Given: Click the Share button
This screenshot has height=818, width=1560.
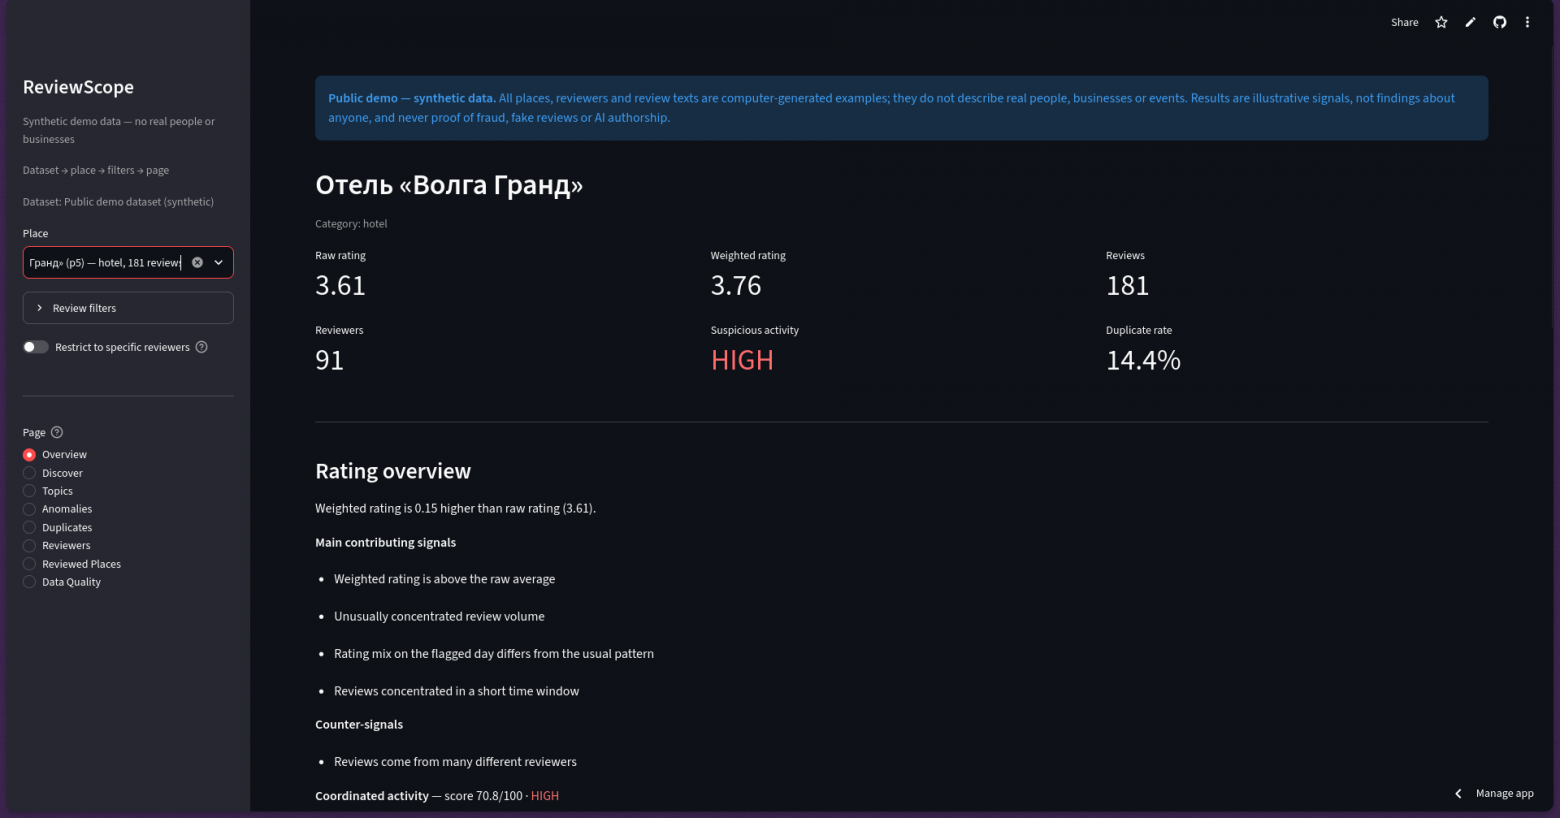Looking at the screenshot, I should pyautogui.click(x=1404, y=22).
